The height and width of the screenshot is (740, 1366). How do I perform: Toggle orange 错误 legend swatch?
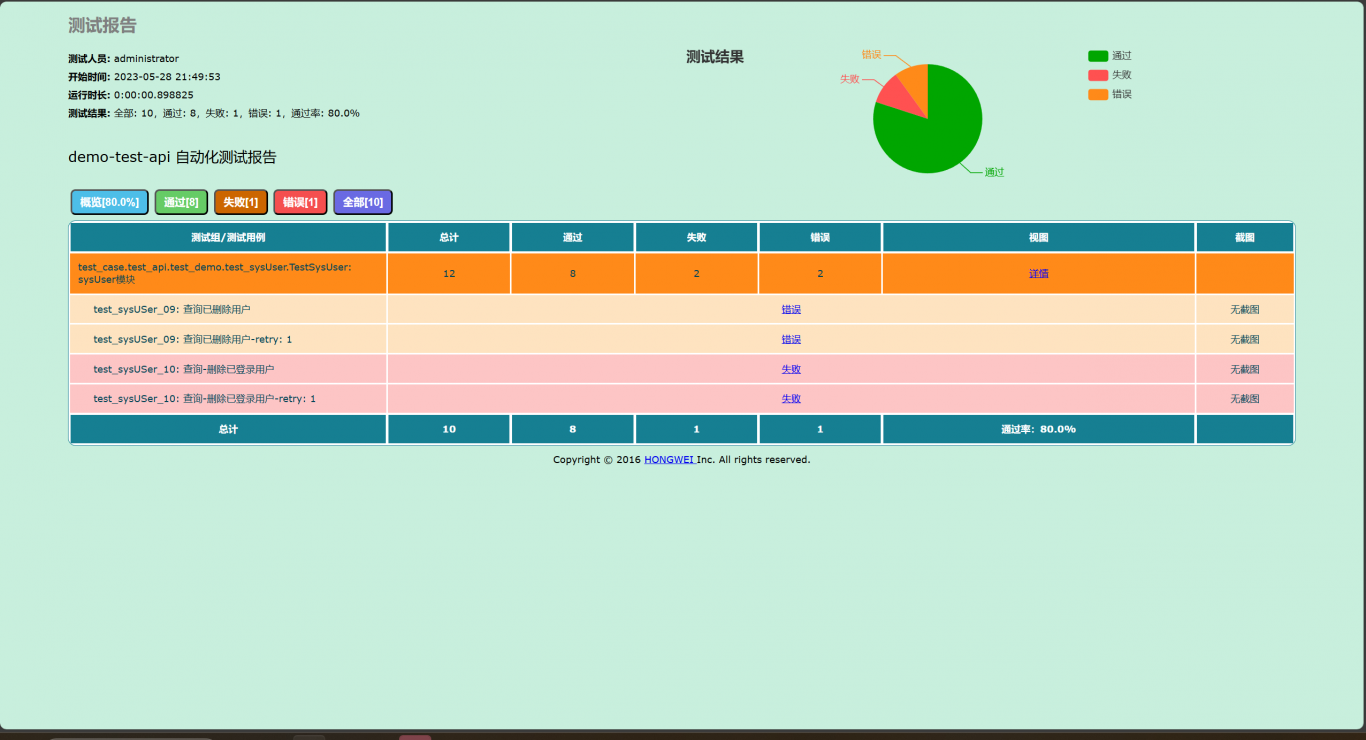pos(1098,94)
